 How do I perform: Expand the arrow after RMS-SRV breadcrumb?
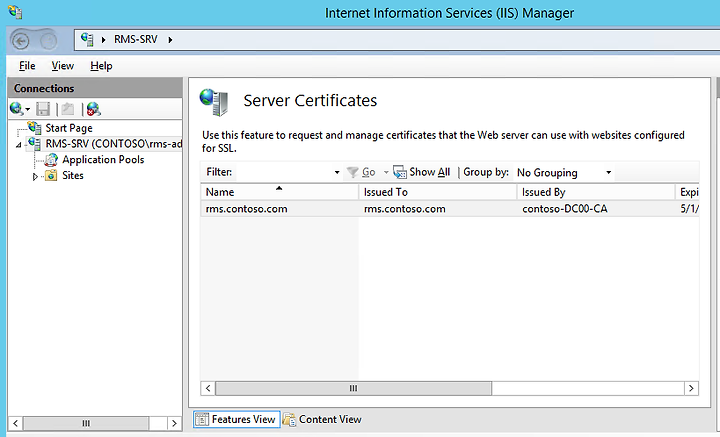tap(170, 40)
